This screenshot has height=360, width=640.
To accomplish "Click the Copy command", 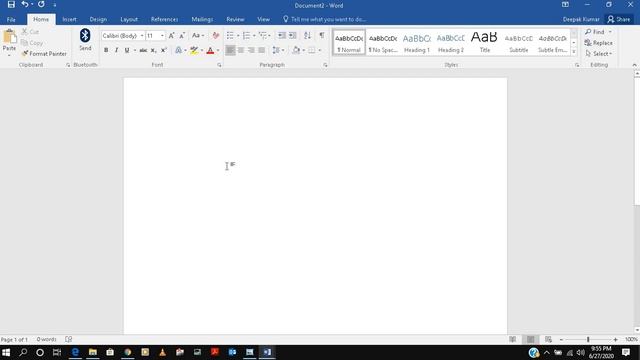I will point(32,42).
